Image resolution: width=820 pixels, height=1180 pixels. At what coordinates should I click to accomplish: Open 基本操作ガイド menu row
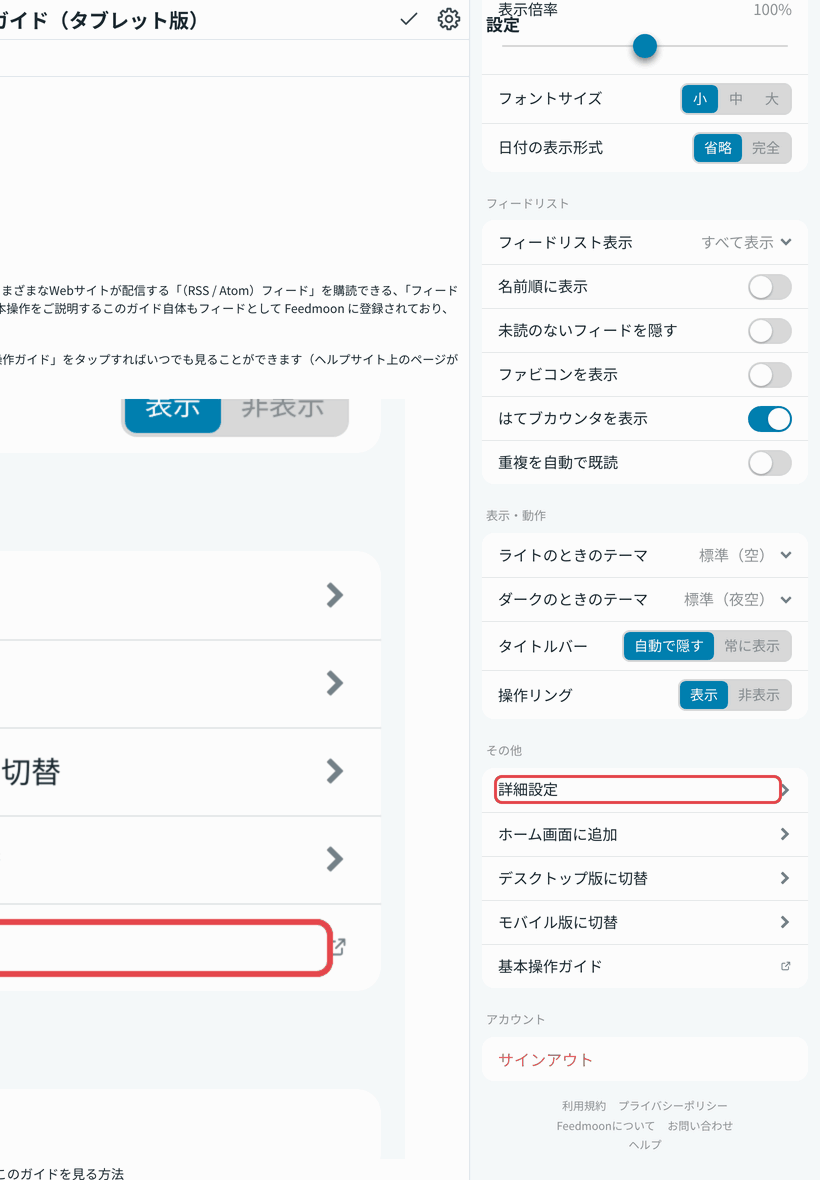(645, 966)
